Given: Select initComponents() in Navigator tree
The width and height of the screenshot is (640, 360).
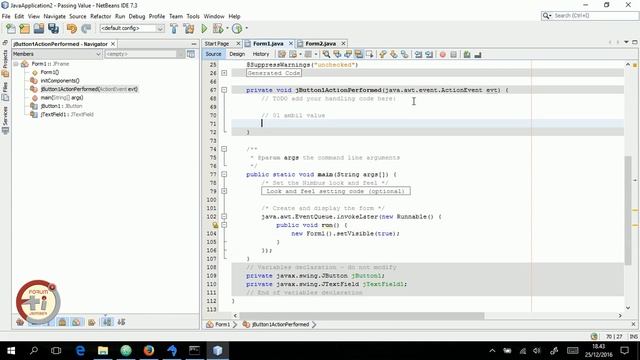Looking at the screenshot, I should click(x=60, y=80).
